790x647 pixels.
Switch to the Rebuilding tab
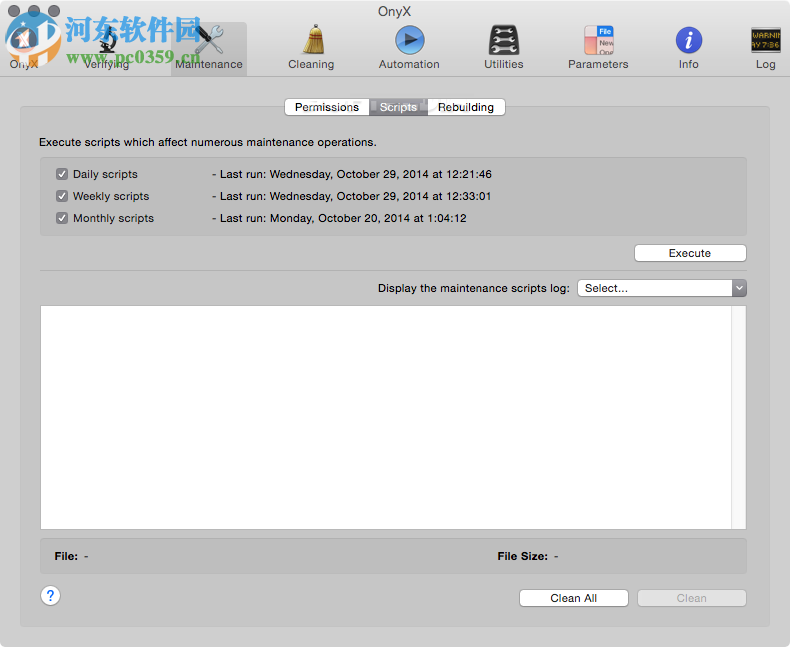pyautogui.click(x=466, y=107)
